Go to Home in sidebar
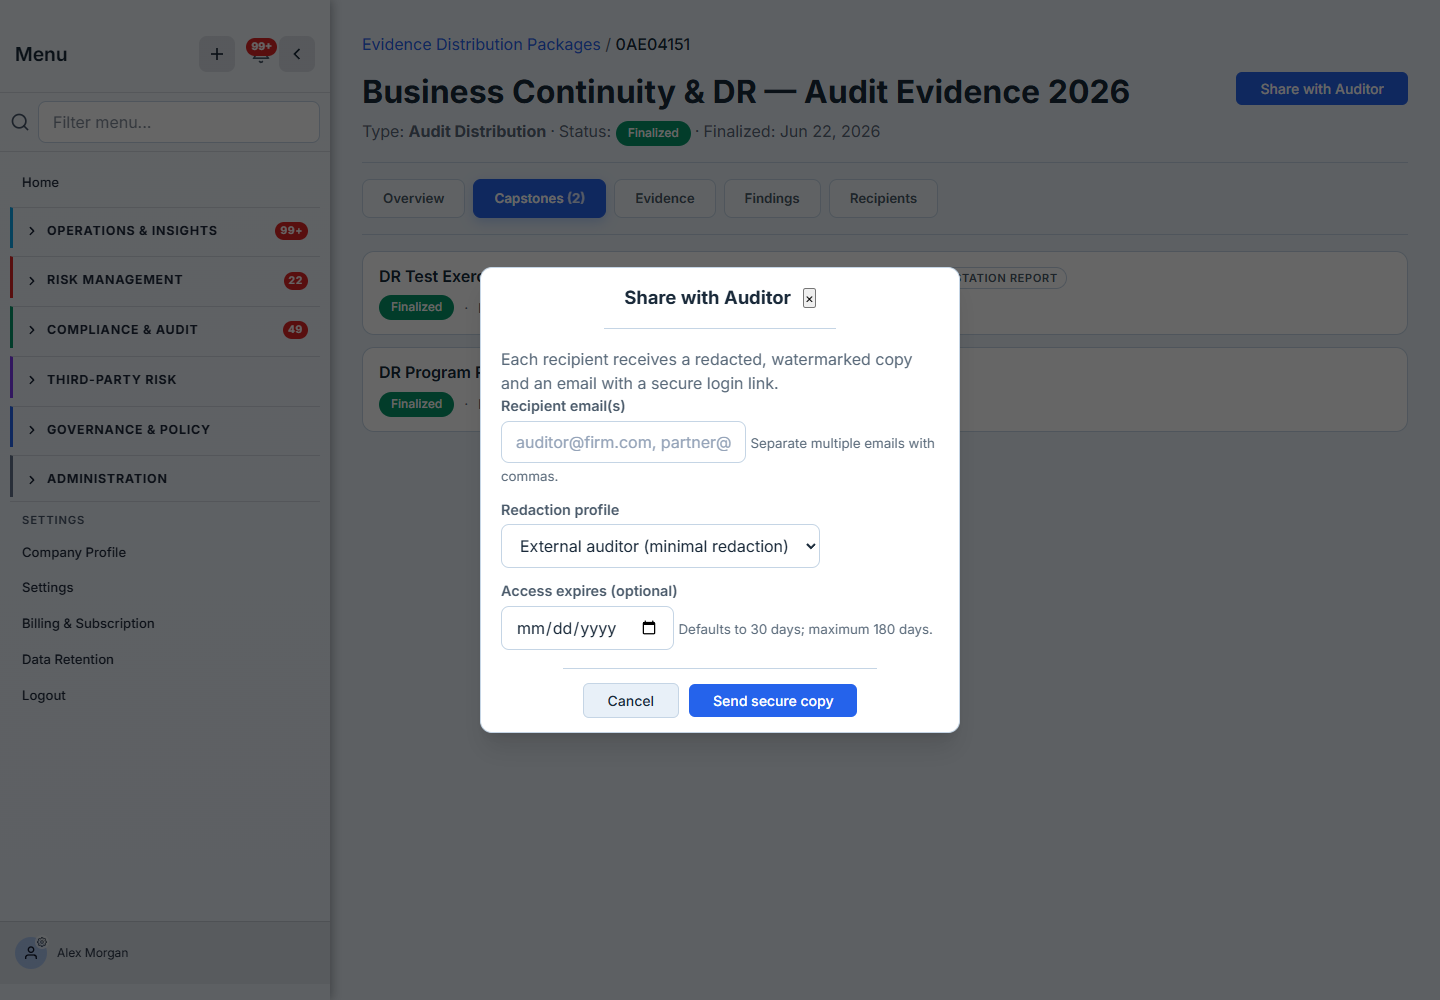This screenshot has width=1440, height=1000. point(41,182)
